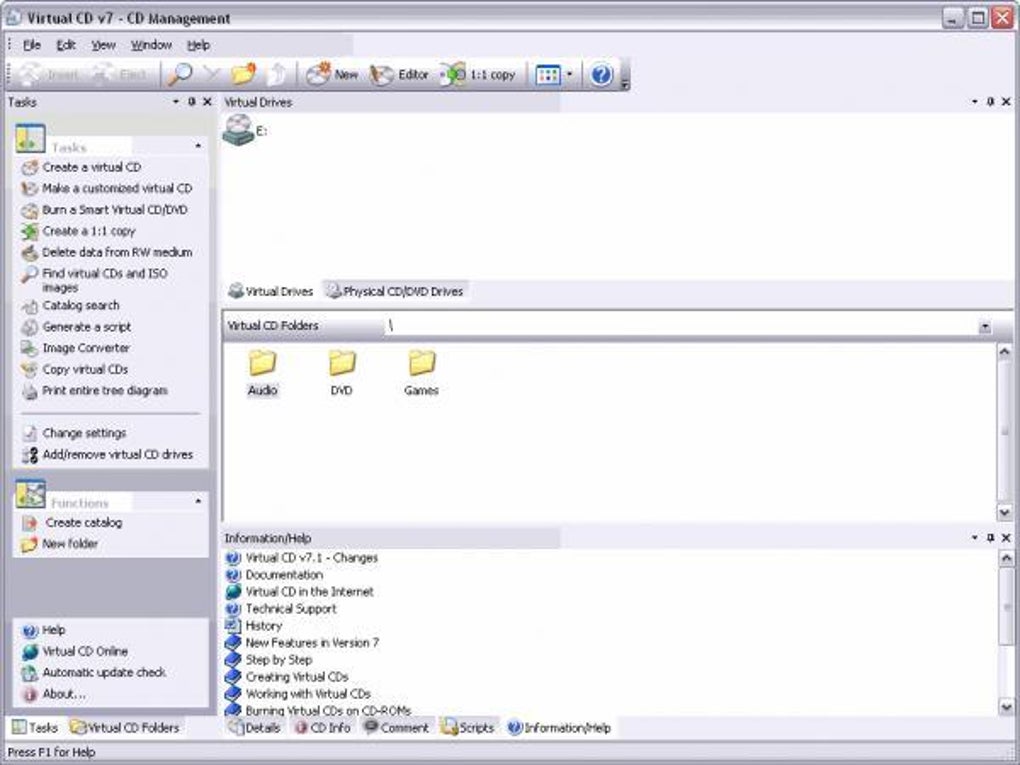Click the Change settings icon
Screen dimensions: 1020x765
29,433
